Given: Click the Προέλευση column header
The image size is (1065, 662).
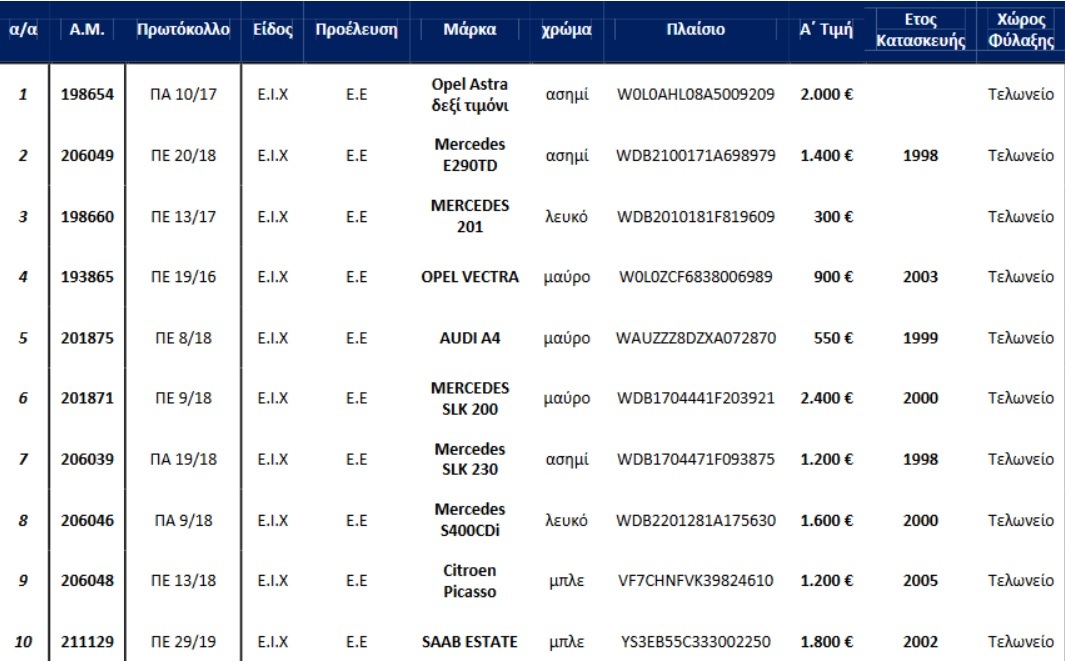Looking at the screenshot, I should click(x=356, y=30).
